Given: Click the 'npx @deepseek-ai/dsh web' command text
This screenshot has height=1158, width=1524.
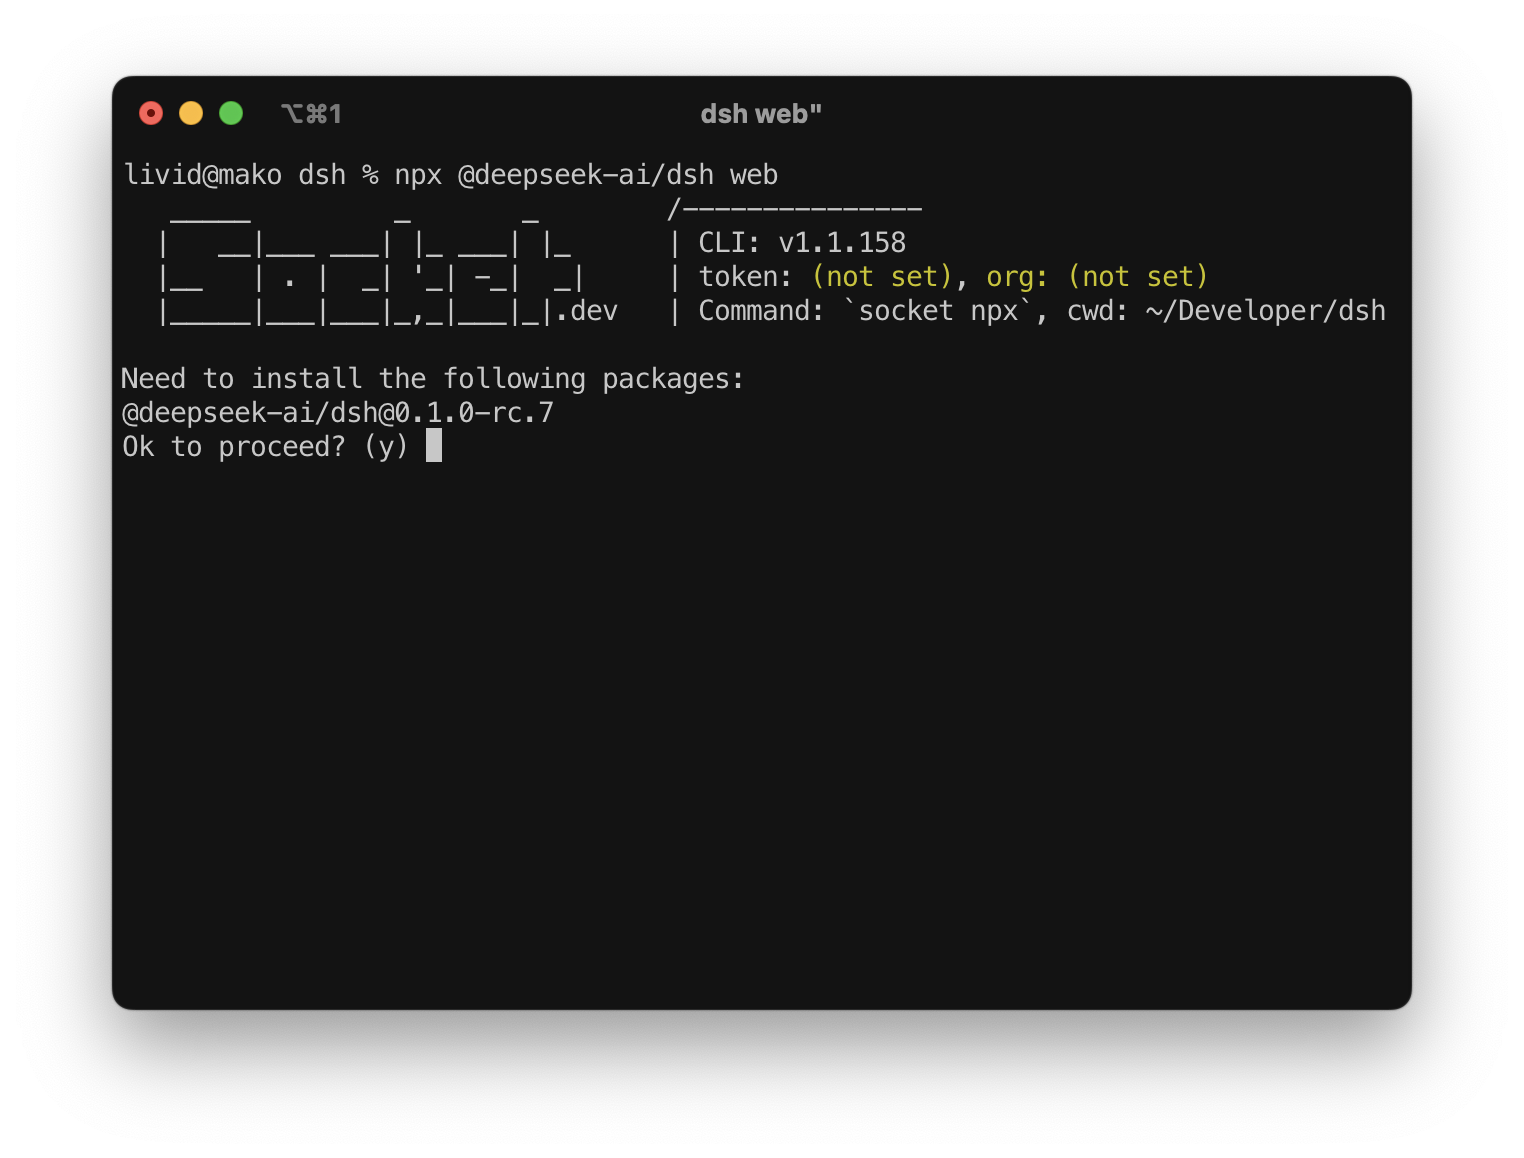Looking at the screenshot, I should [x=586, y=175].
